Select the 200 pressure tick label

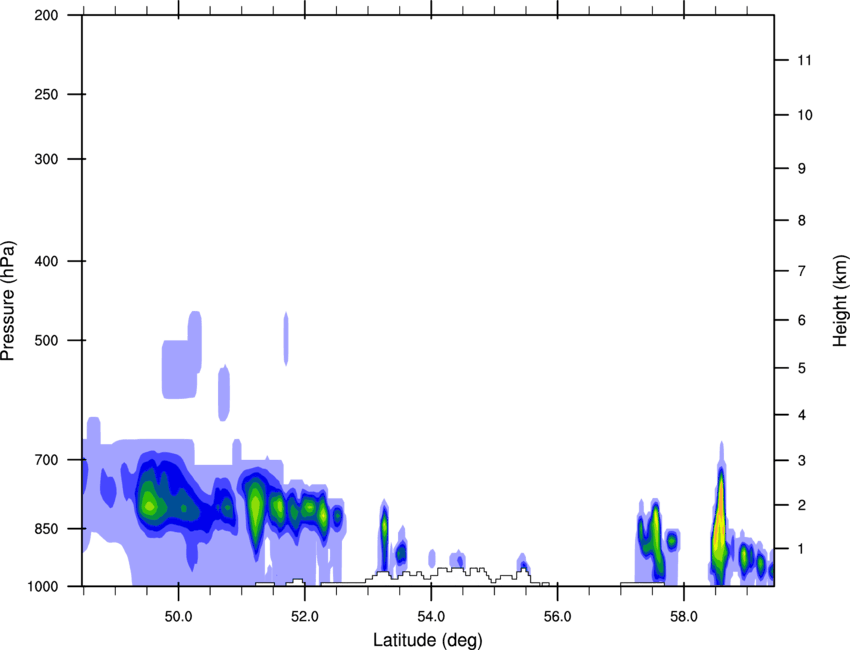click(46, 16)
